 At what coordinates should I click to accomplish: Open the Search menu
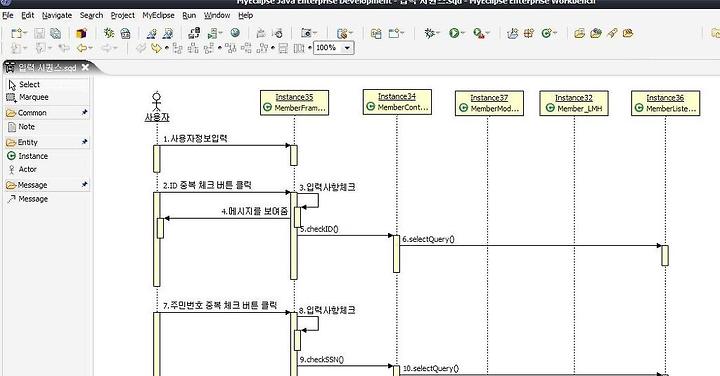(x=91, y=15)
